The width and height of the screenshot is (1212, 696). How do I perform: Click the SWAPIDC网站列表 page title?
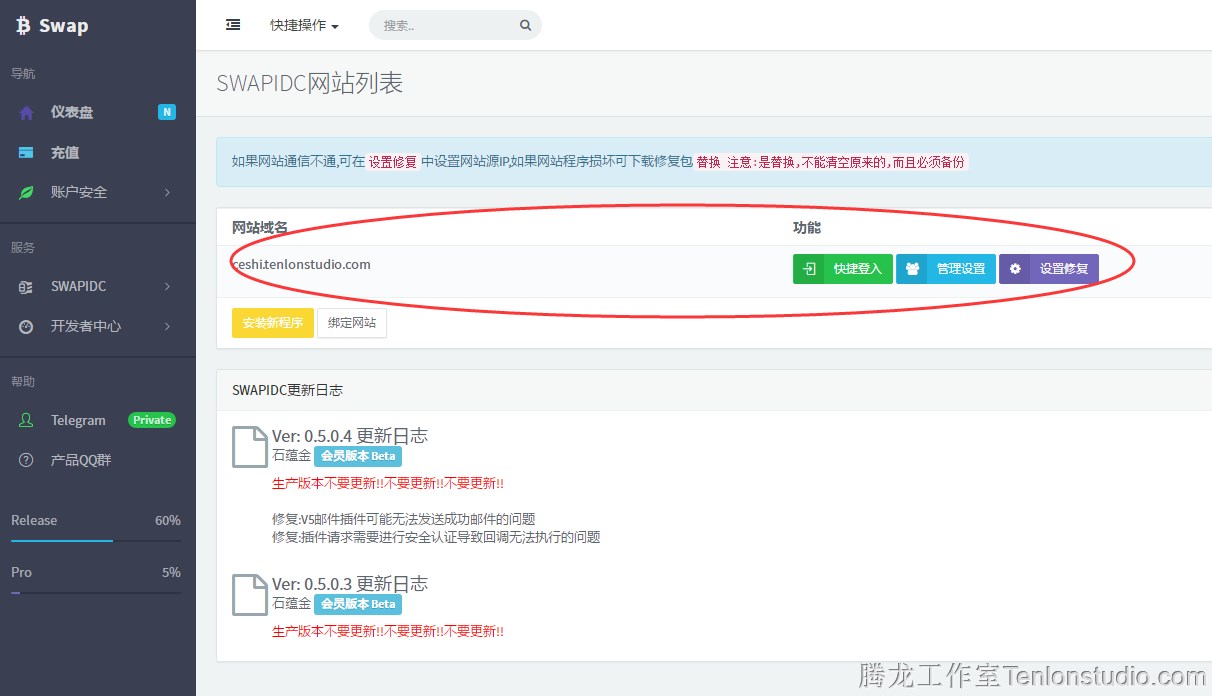click(x=310, y=83)
